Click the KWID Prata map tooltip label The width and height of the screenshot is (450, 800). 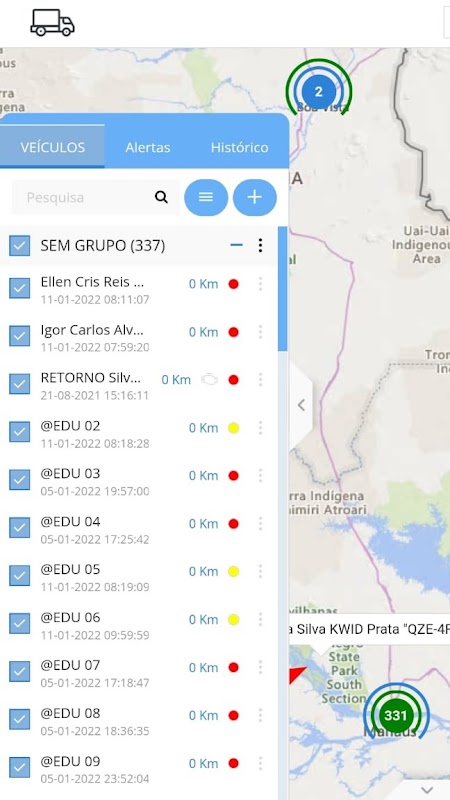click(x=369, y=629)
